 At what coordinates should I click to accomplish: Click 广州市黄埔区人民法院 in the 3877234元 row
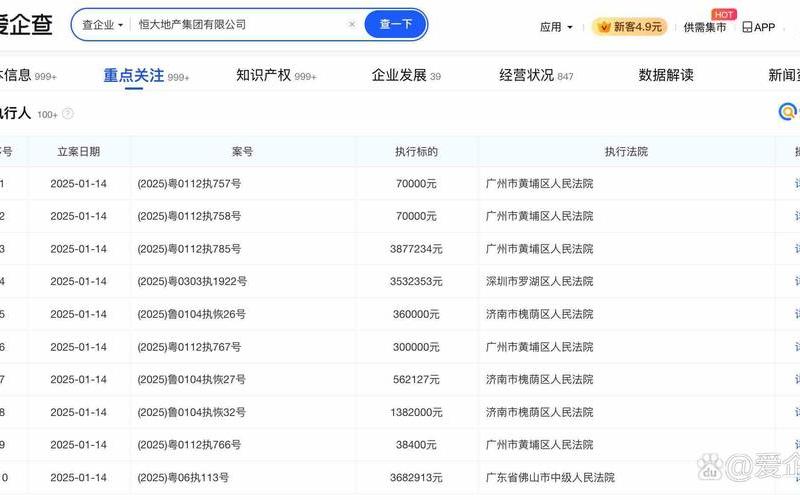click(540, 249)
